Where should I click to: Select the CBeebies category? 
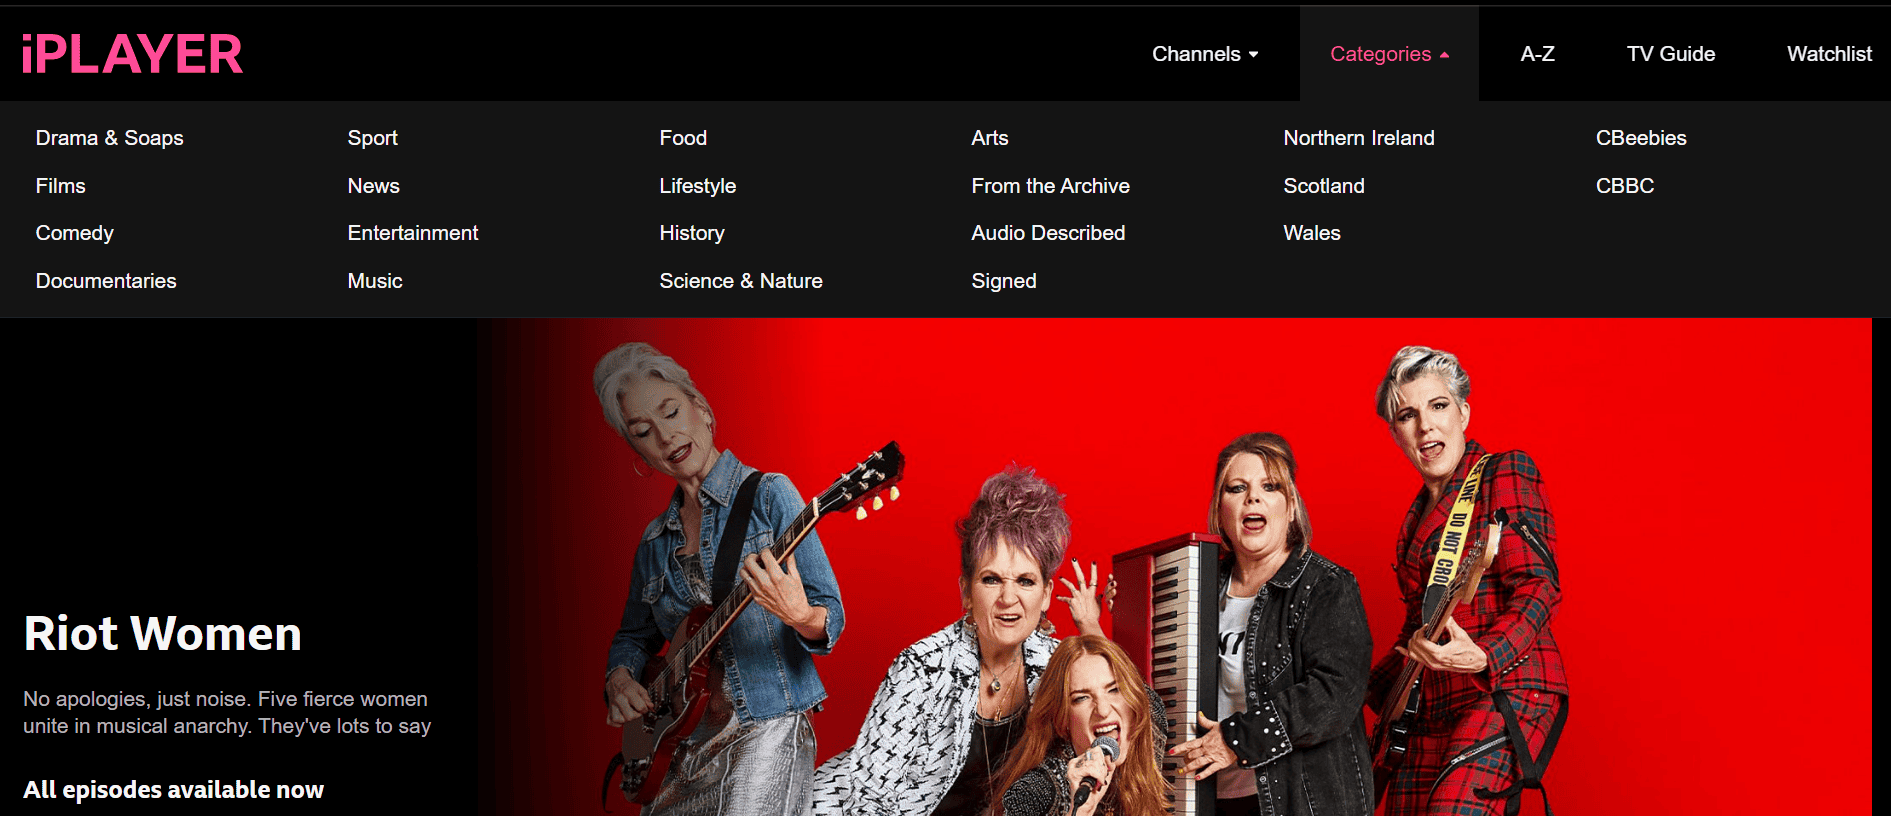coord(1641,138)
